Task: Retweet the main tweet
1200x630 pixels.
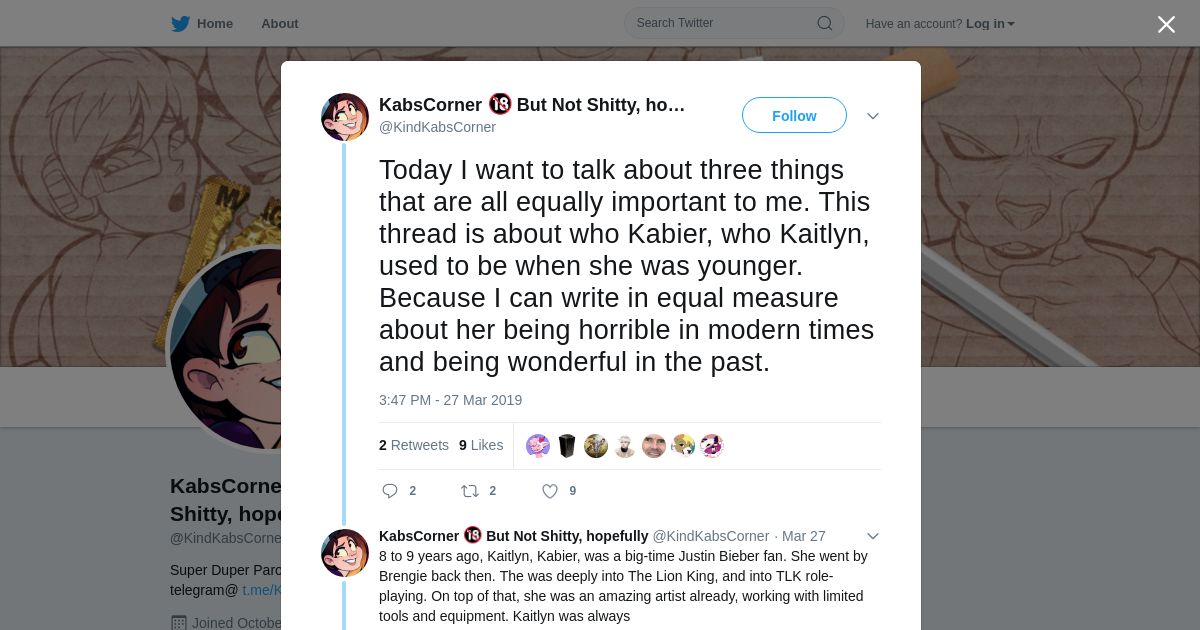Action: pos(470,491)
